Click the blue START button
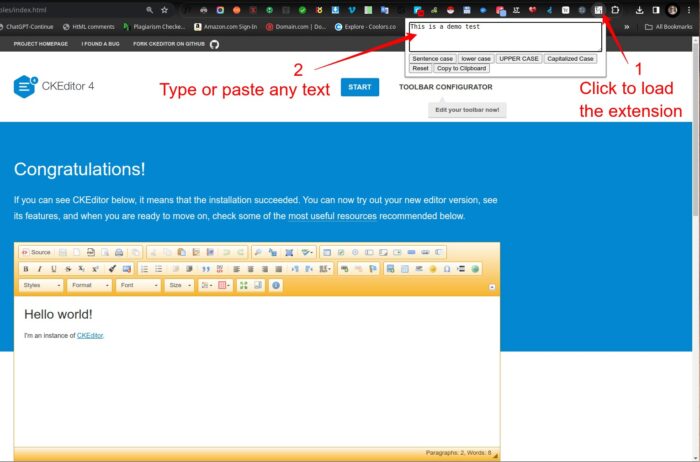The width and height of the screenshot is (700, 462). point(360,87)
